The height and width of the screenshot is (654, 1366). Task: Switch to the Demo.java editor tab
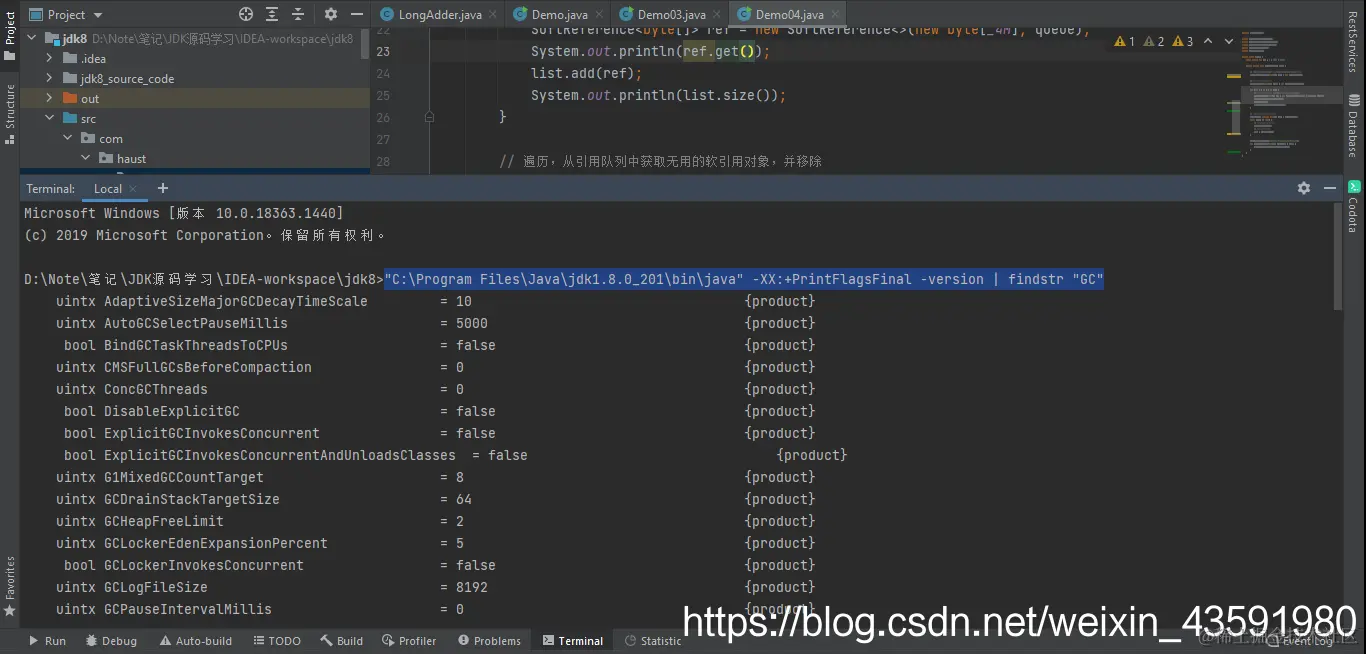560,14
